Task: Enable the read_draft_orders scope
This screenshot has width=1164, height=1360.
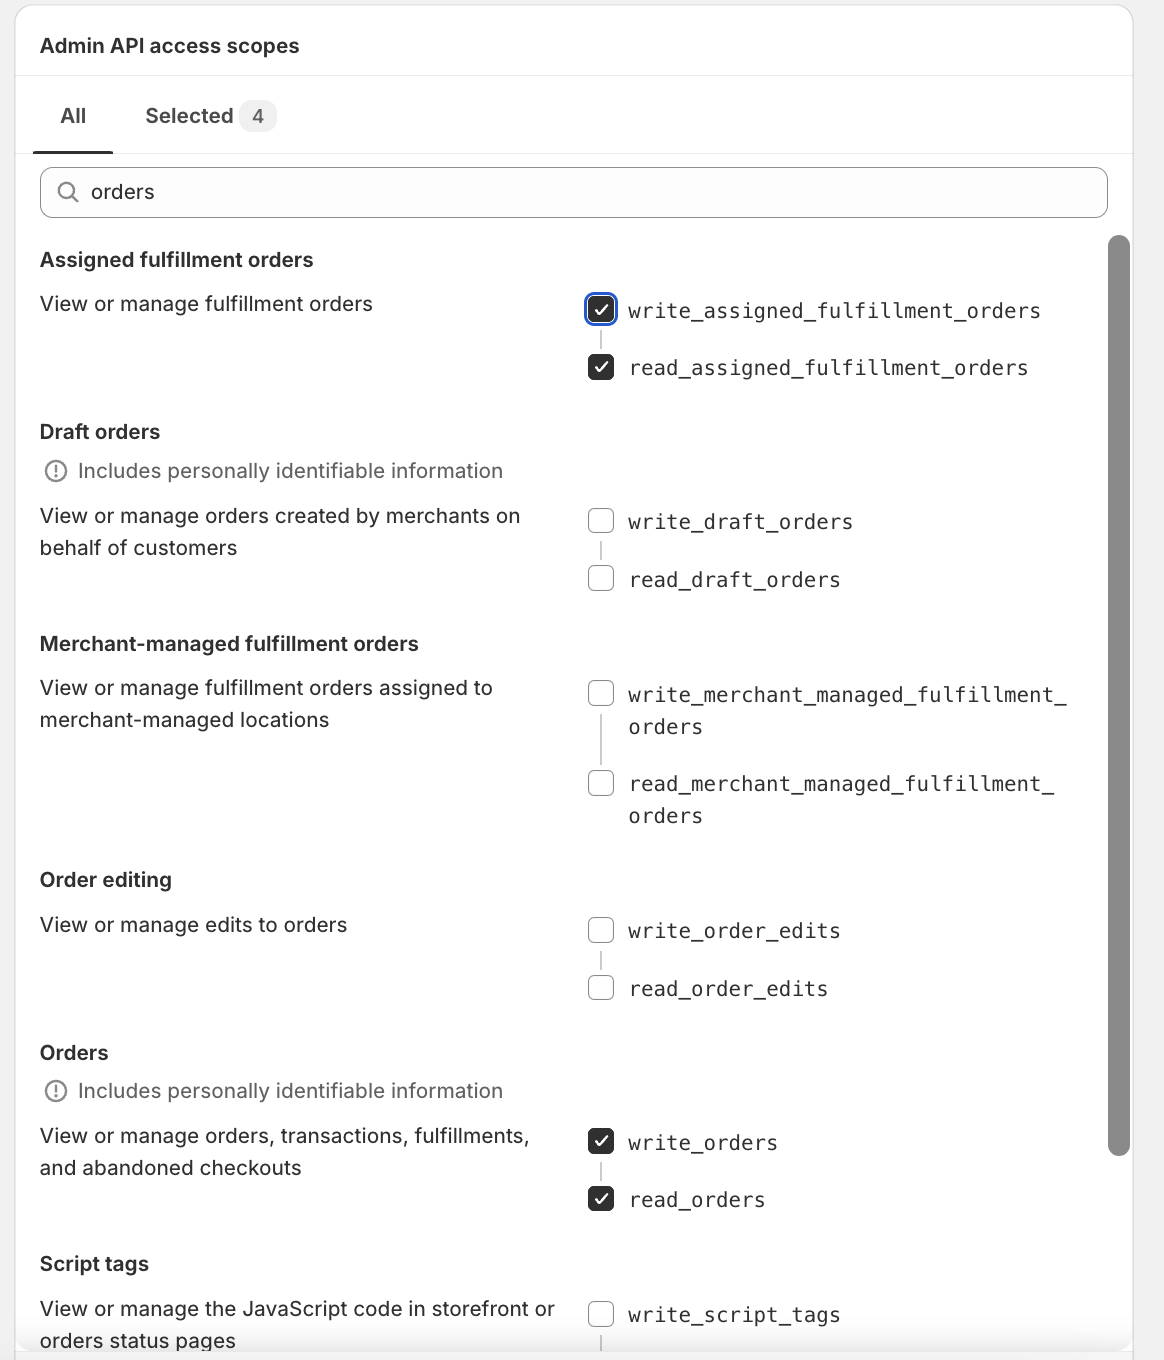Action: coord(601,579)
